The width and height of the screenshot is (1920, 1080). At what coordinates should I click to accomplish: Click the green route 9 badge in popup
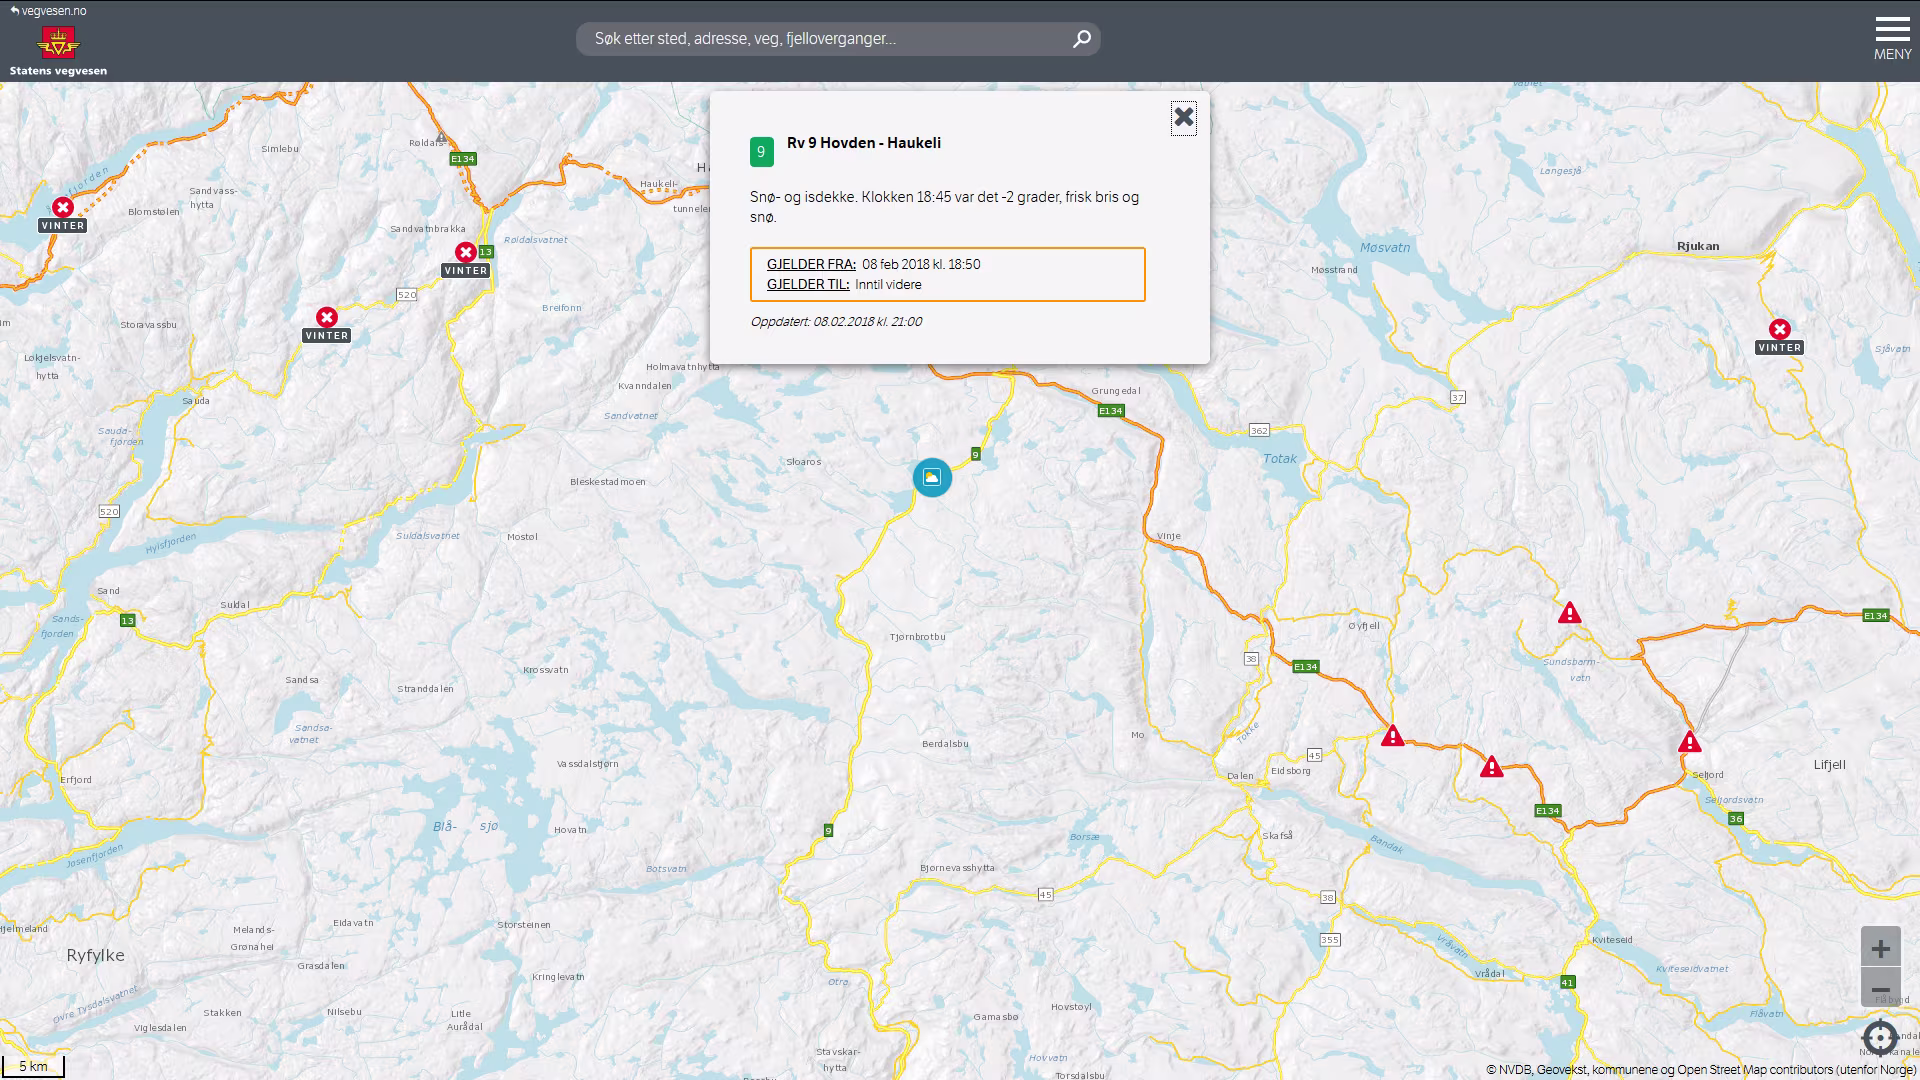click(761, 152)
